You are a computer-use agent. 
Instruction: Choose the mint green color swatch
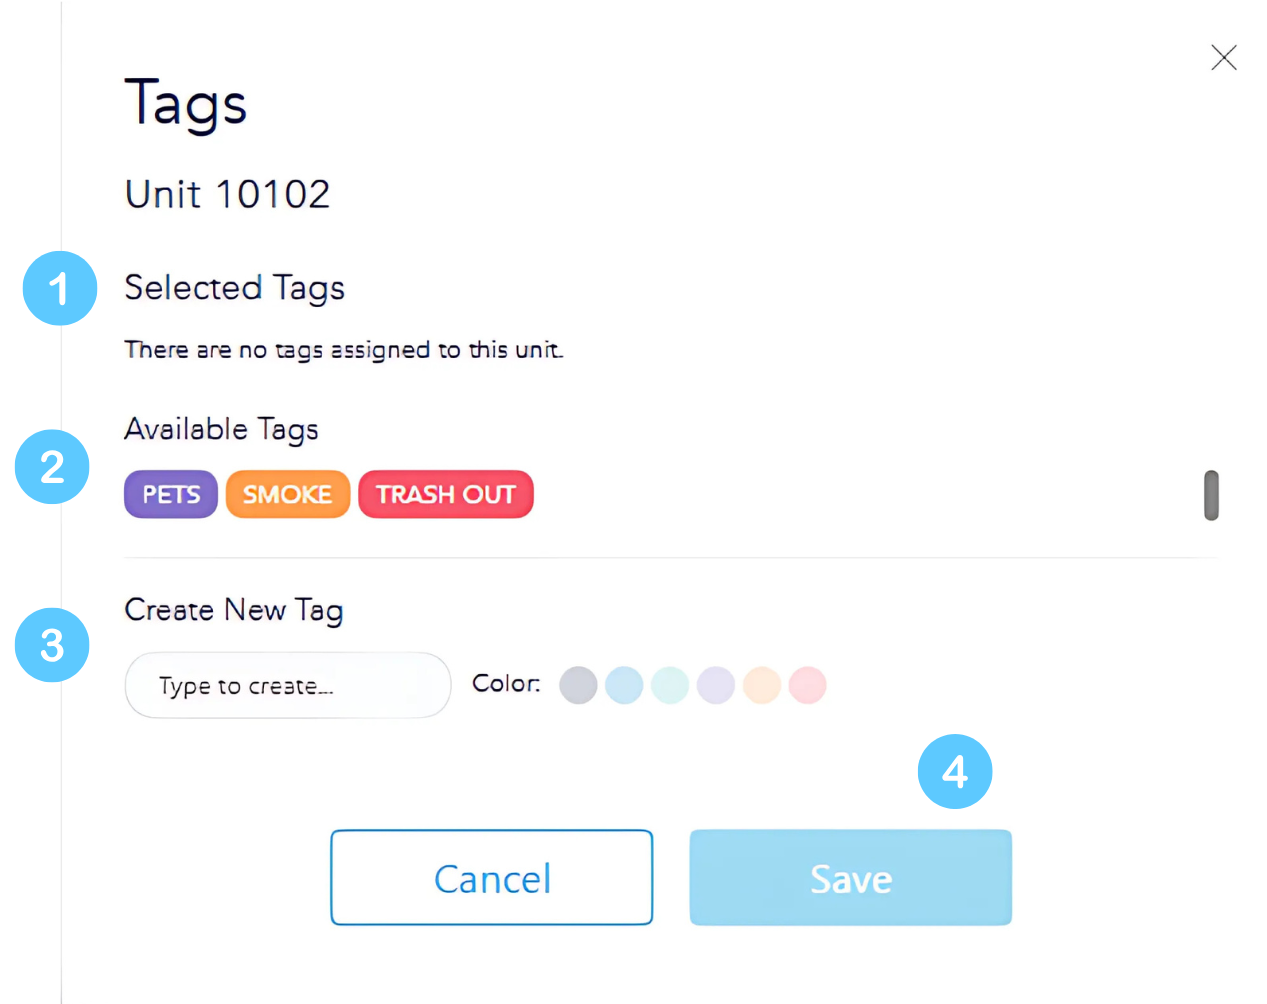click(670, 686)
